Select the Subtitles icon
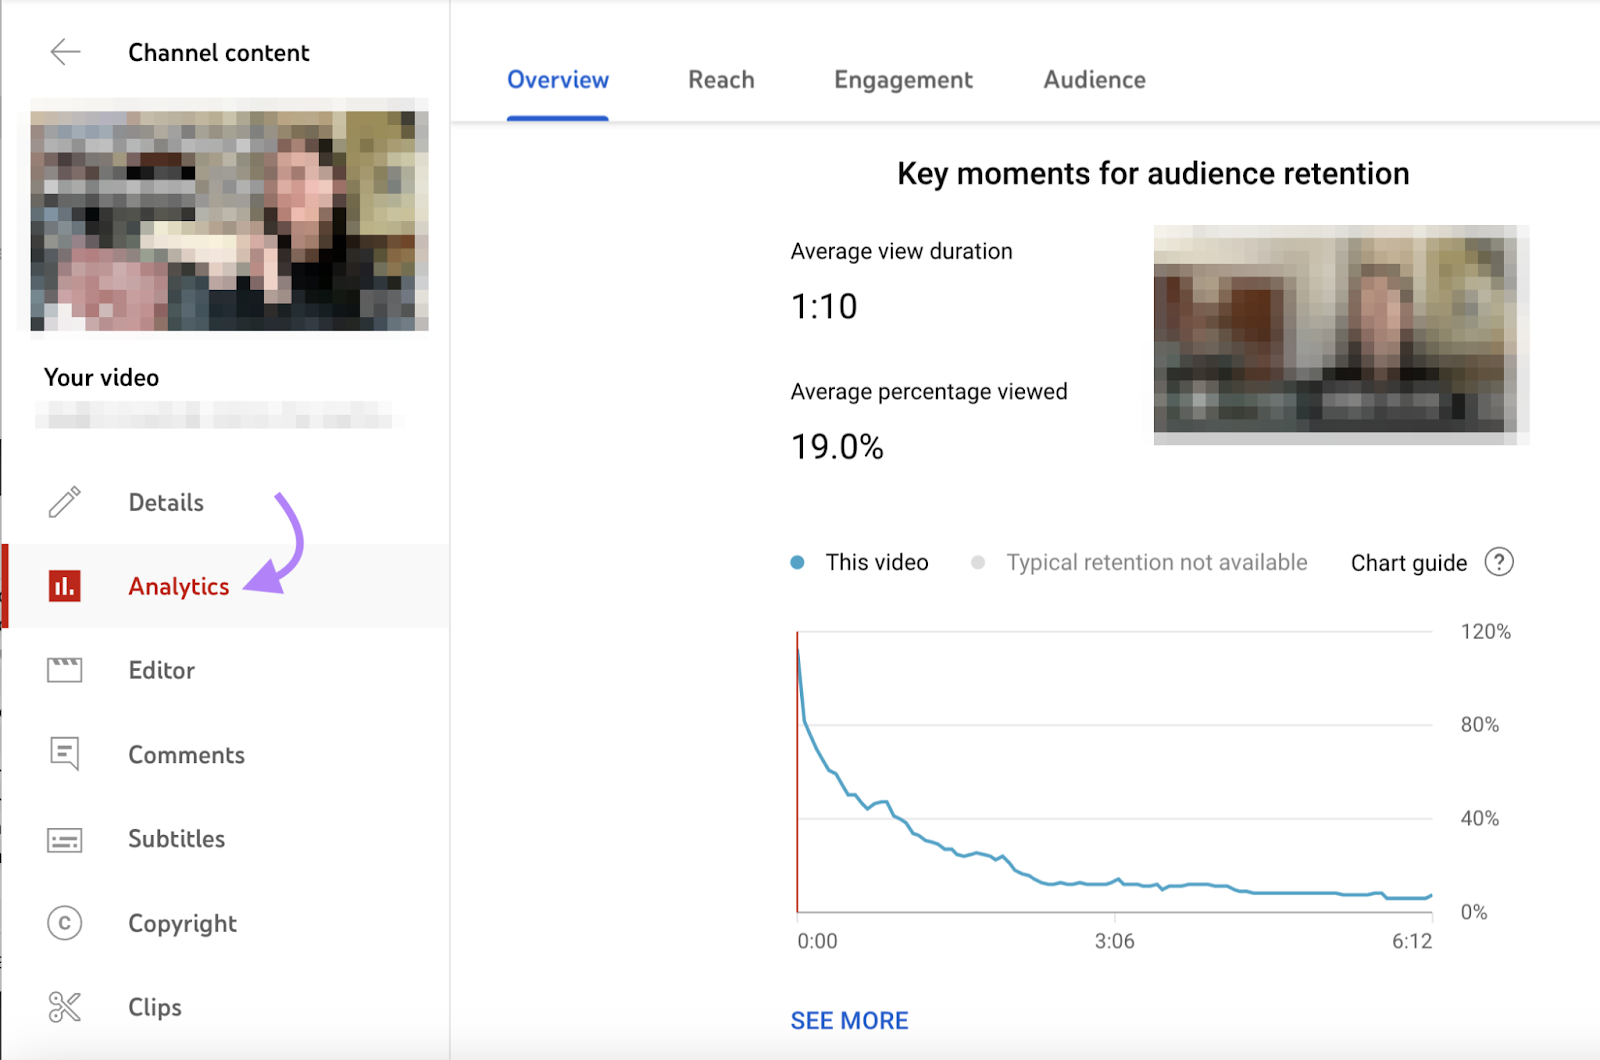 [x=64, y=839]
